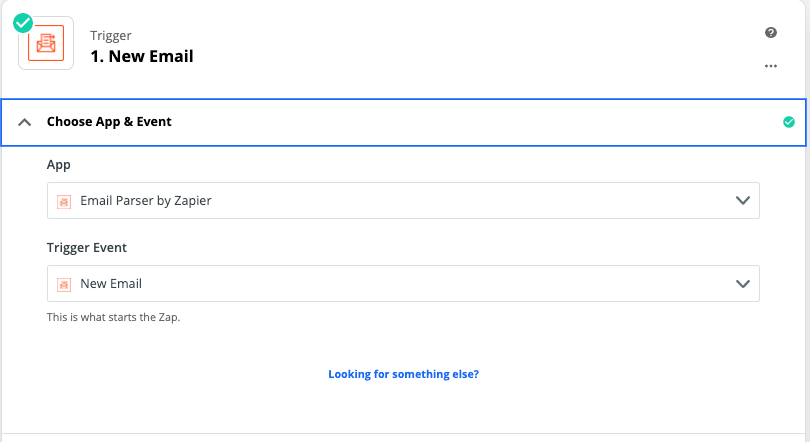Click the Email Parser by Zapier text
This screenshot has height=442, width=810.
tap(146, 200)
